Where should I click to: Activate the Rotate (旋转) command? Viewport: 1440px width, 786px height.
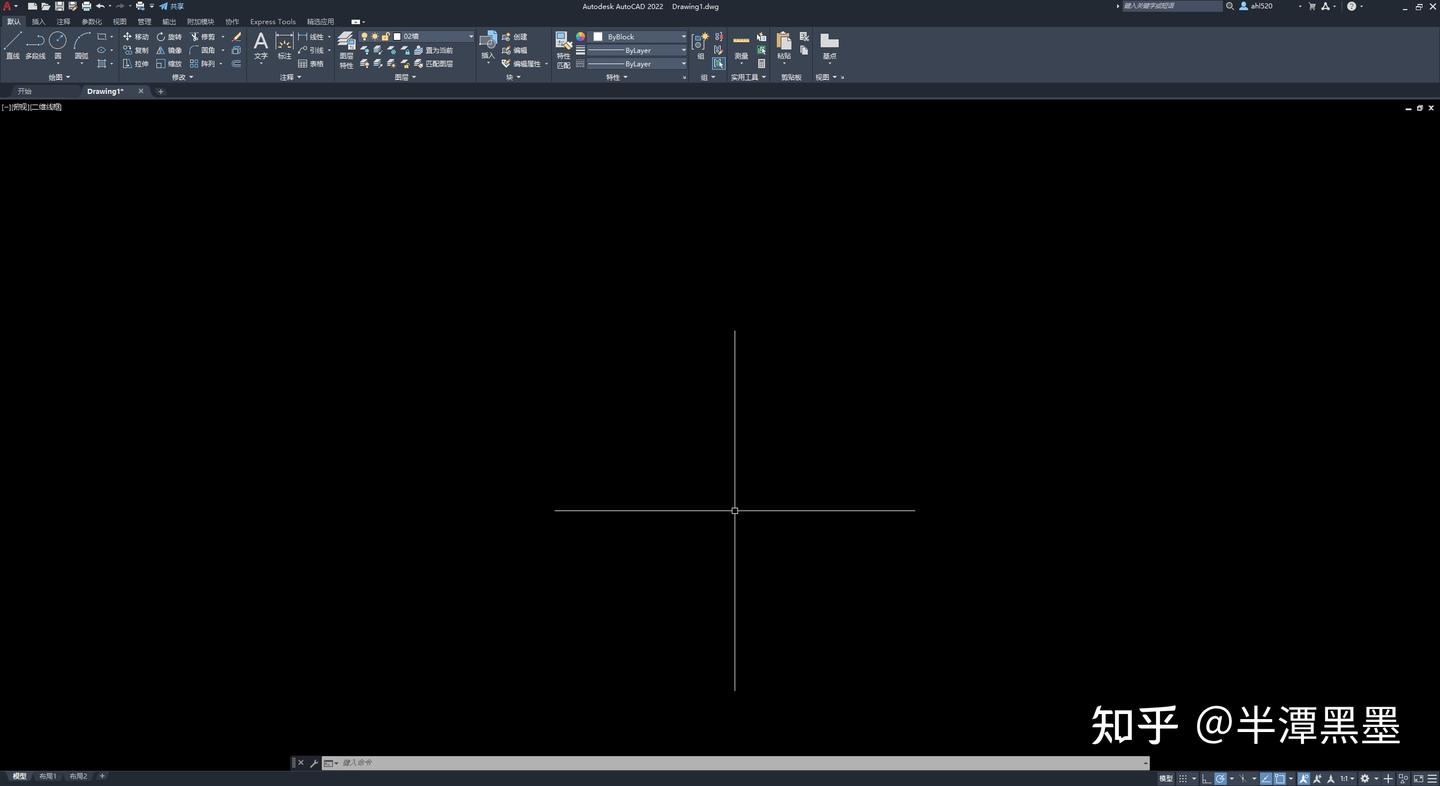pyautogui.click(x=171, y=37)
